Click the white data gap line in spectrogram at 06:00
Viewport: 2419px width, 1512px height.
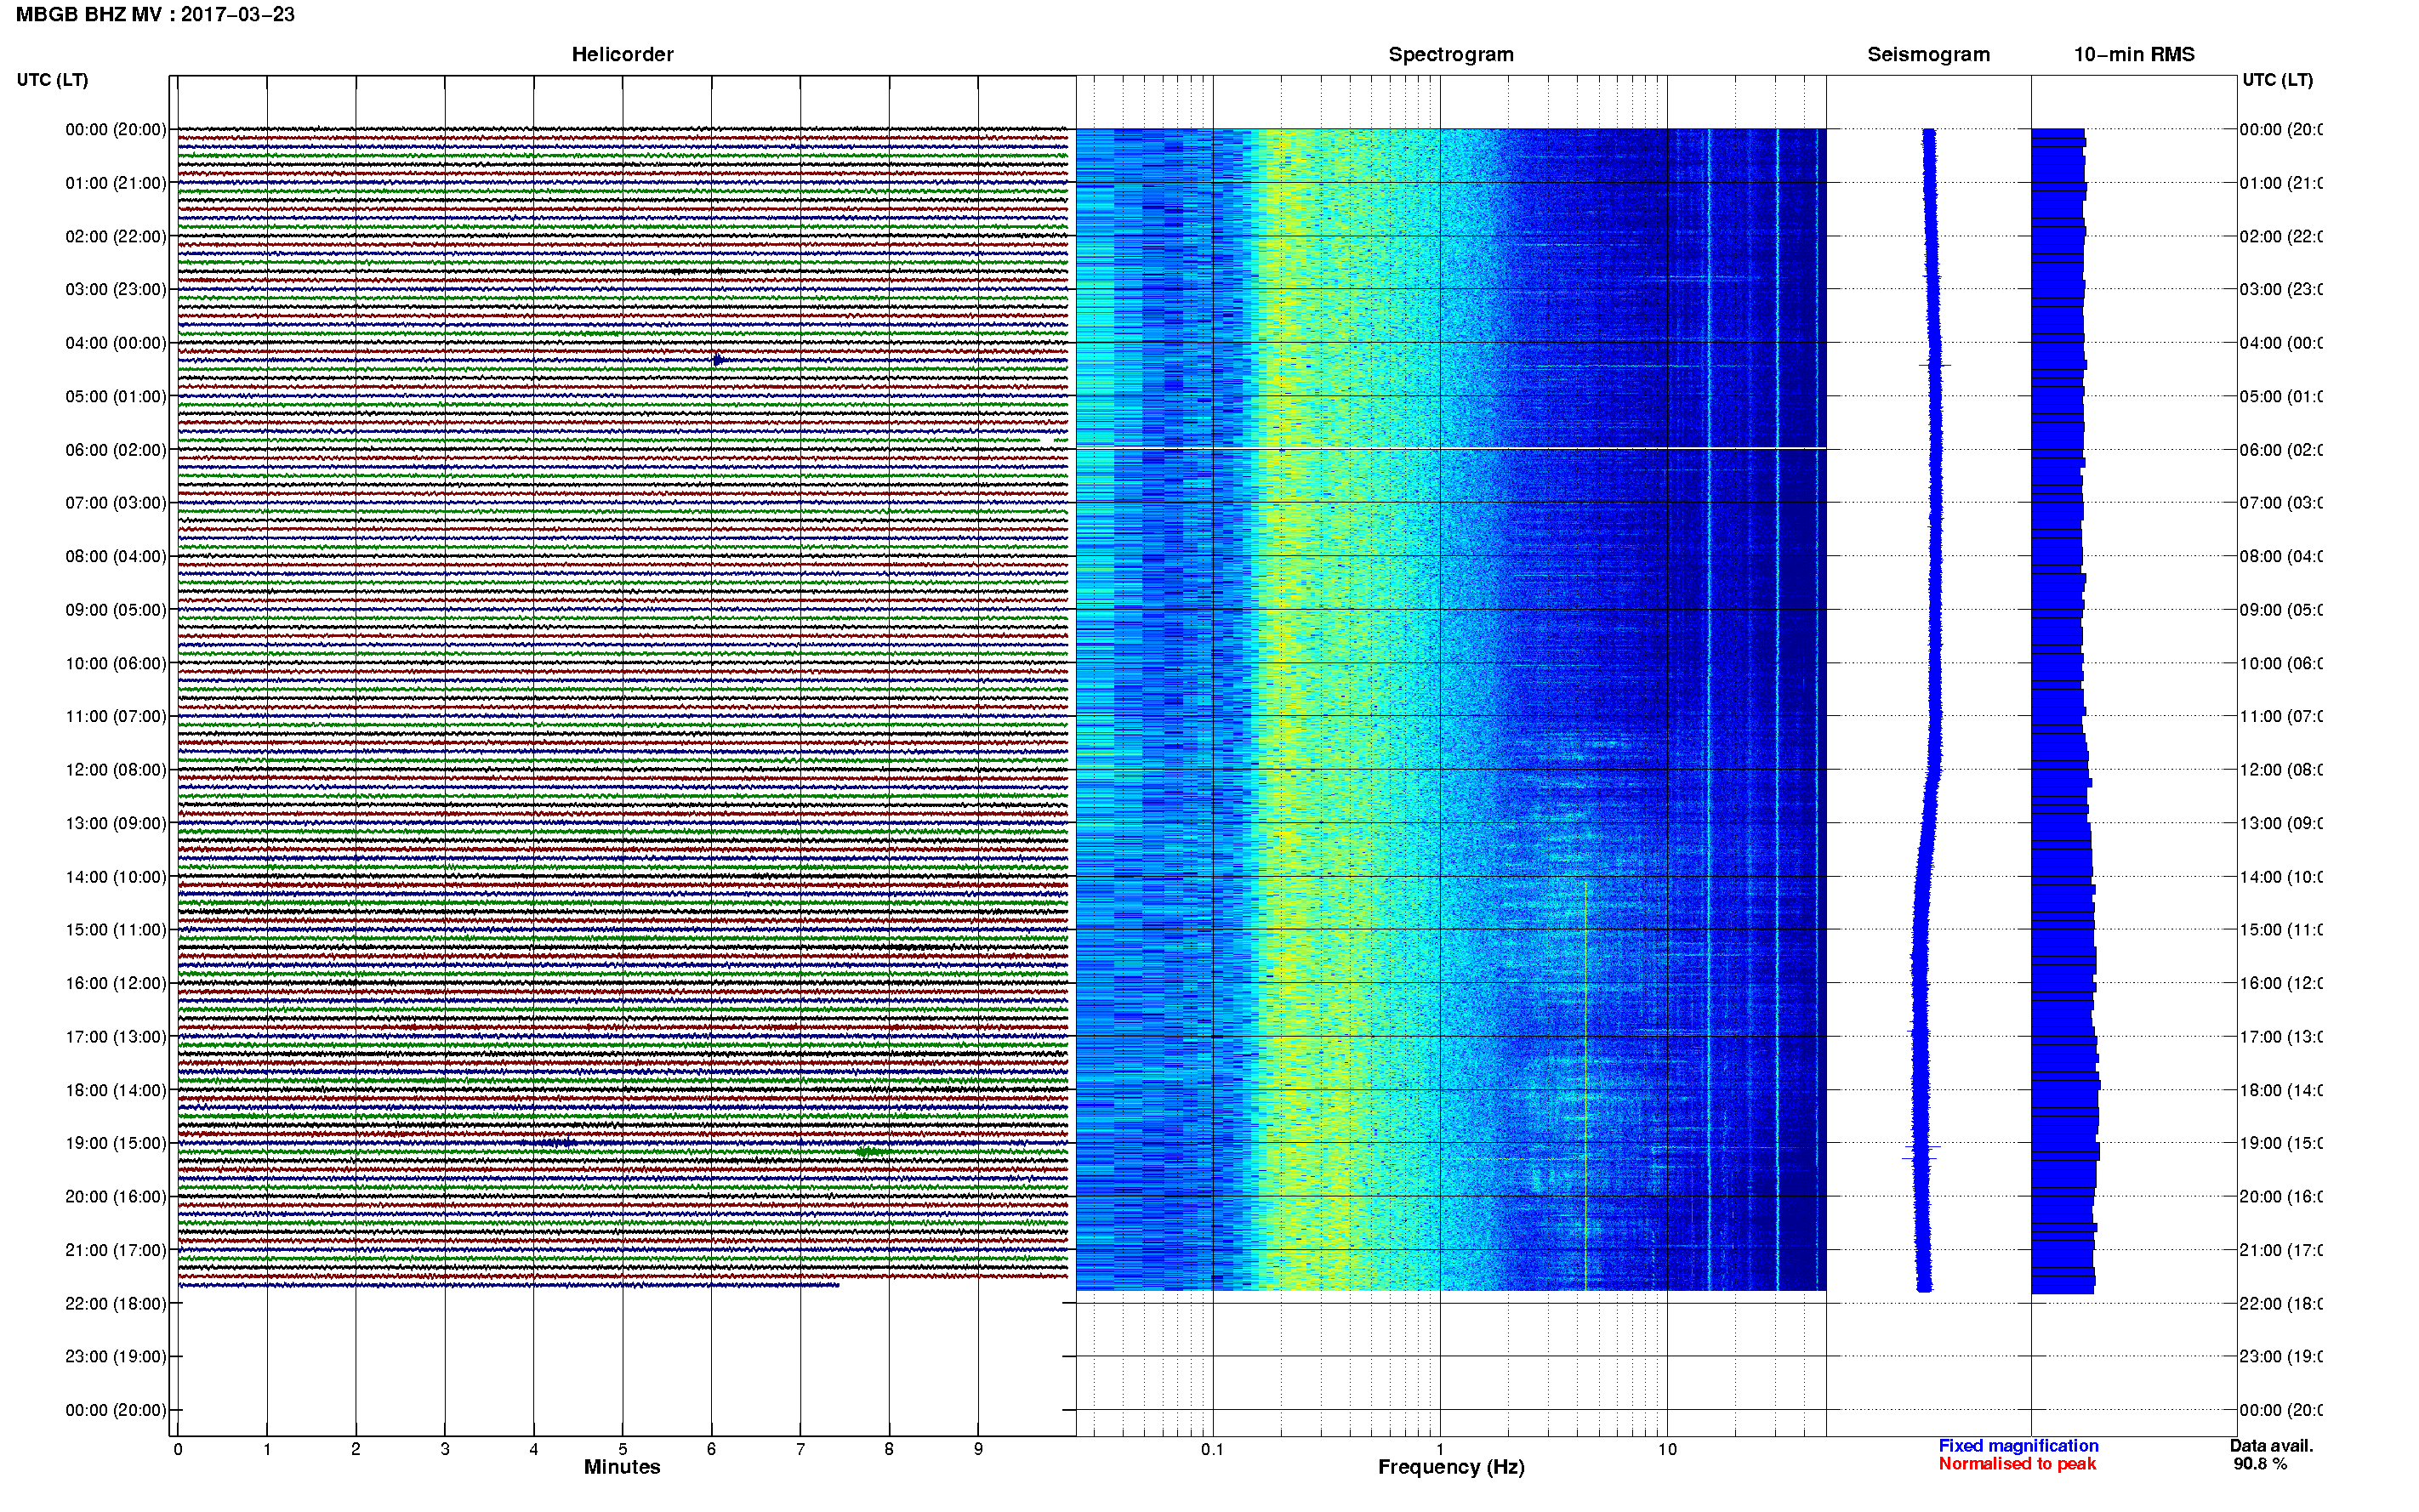(x=1451, y=448)
